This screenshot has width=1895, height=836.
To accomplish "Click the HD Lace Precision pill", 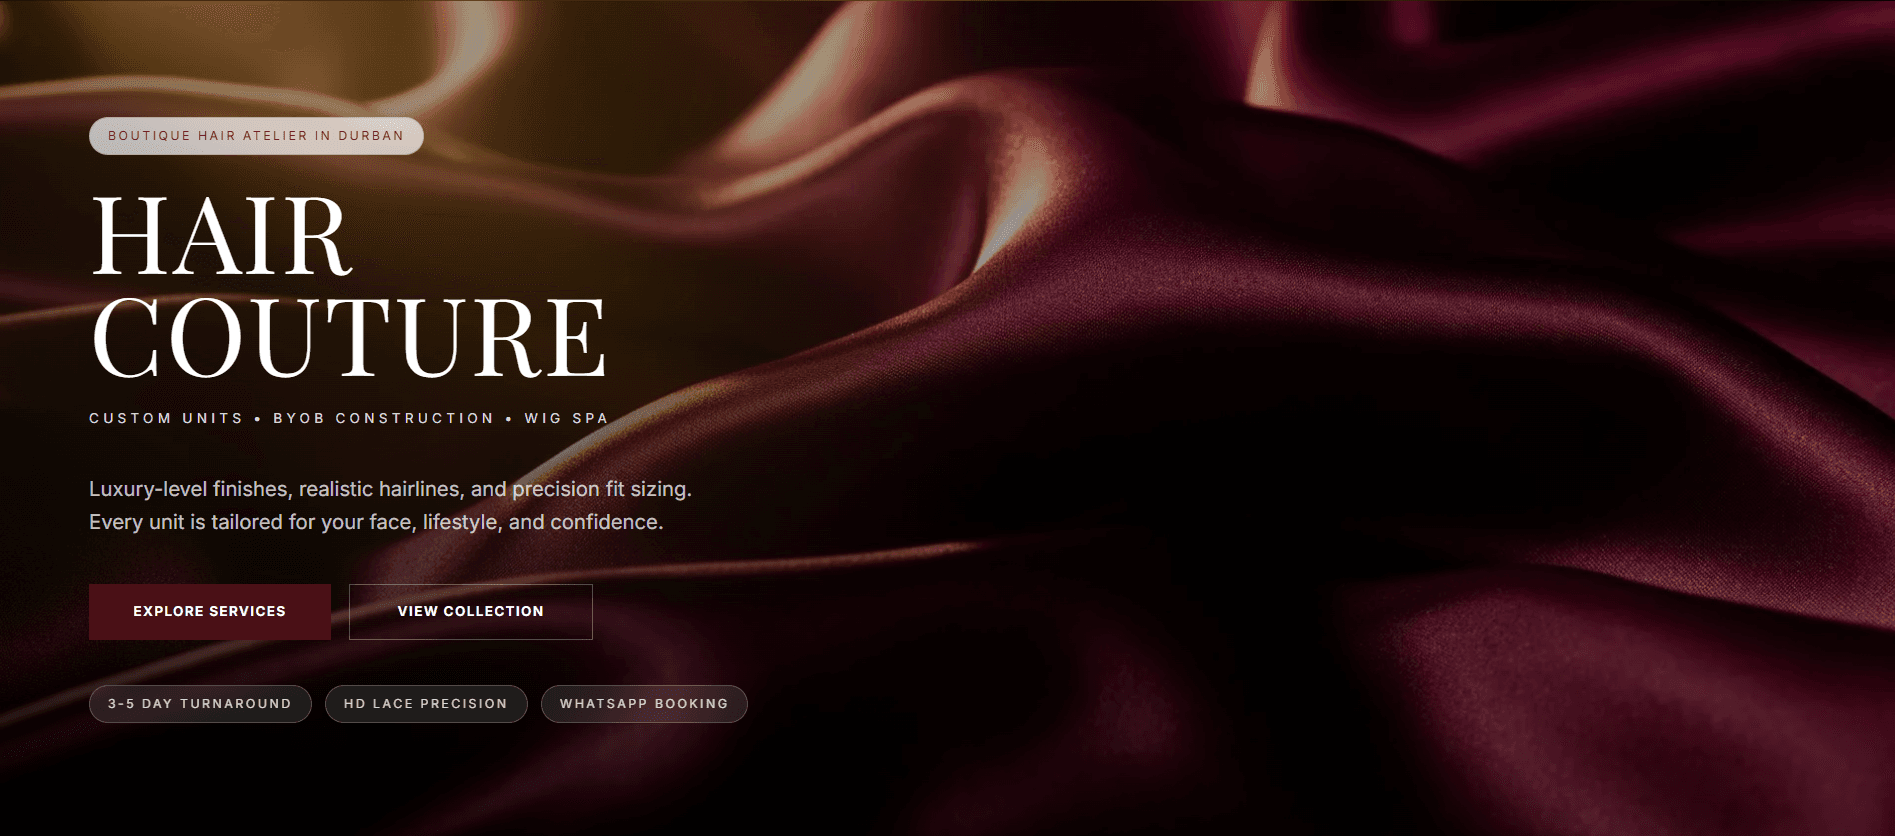I will [x=426, y=703].
